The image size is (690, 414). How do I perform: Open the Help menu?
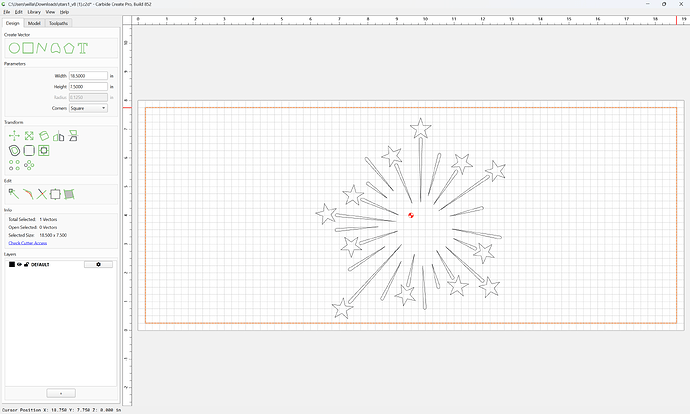64,12
